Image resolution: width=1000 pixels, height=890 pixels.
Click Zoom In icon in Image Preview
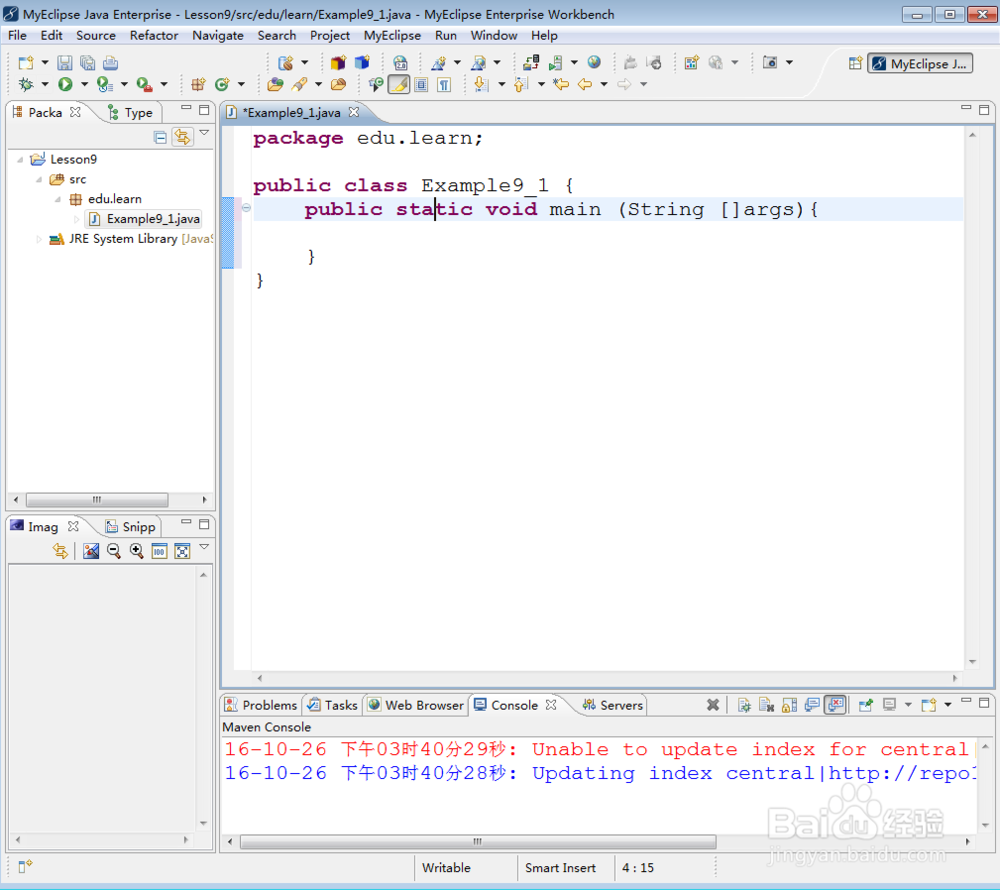pos(136,551)
